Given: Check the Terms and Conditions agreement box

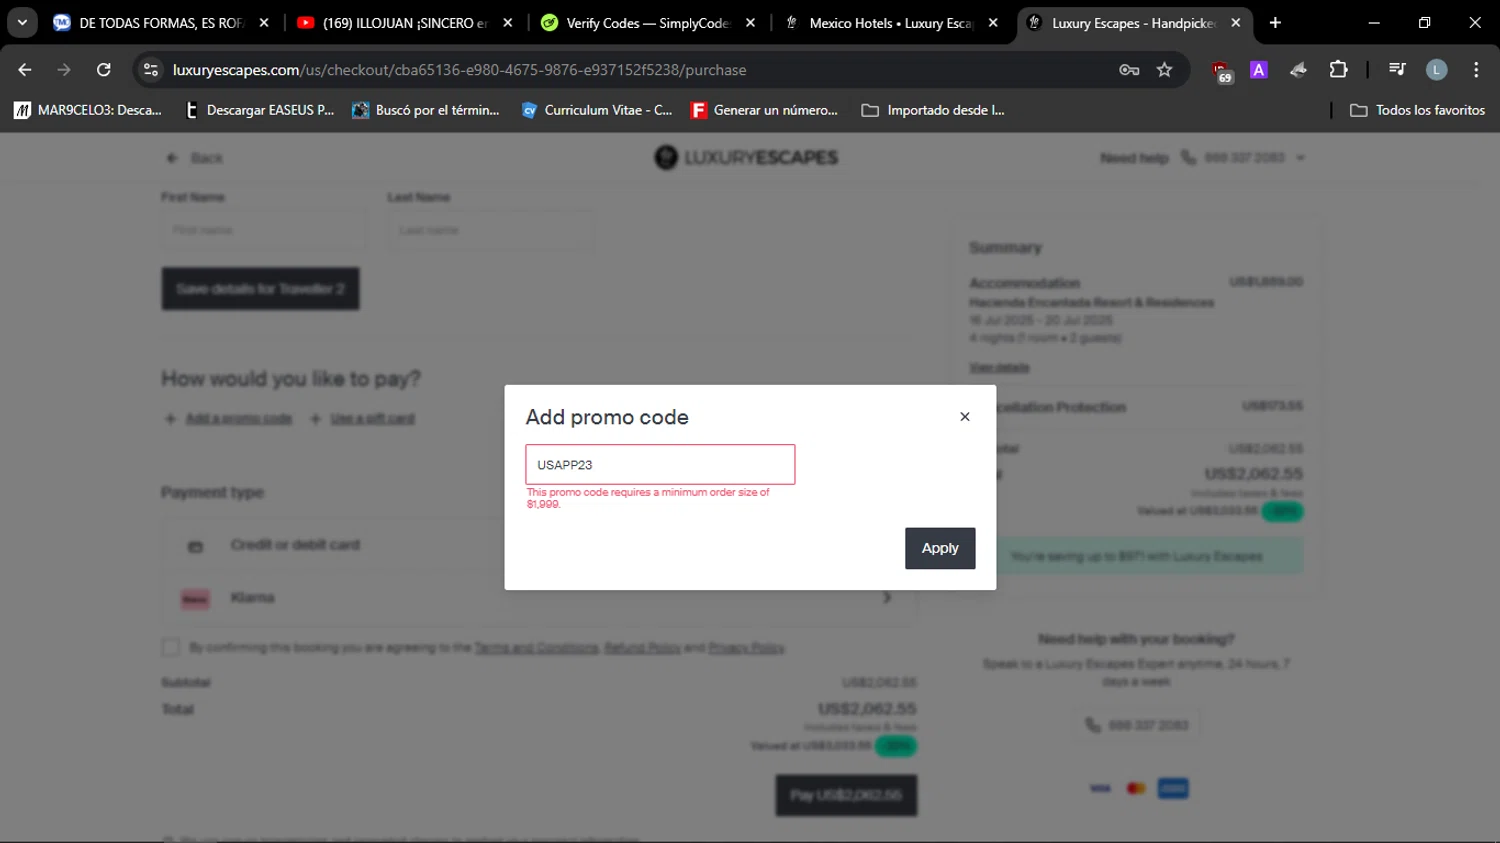Looking at the screenshot, I should point(171,648).
